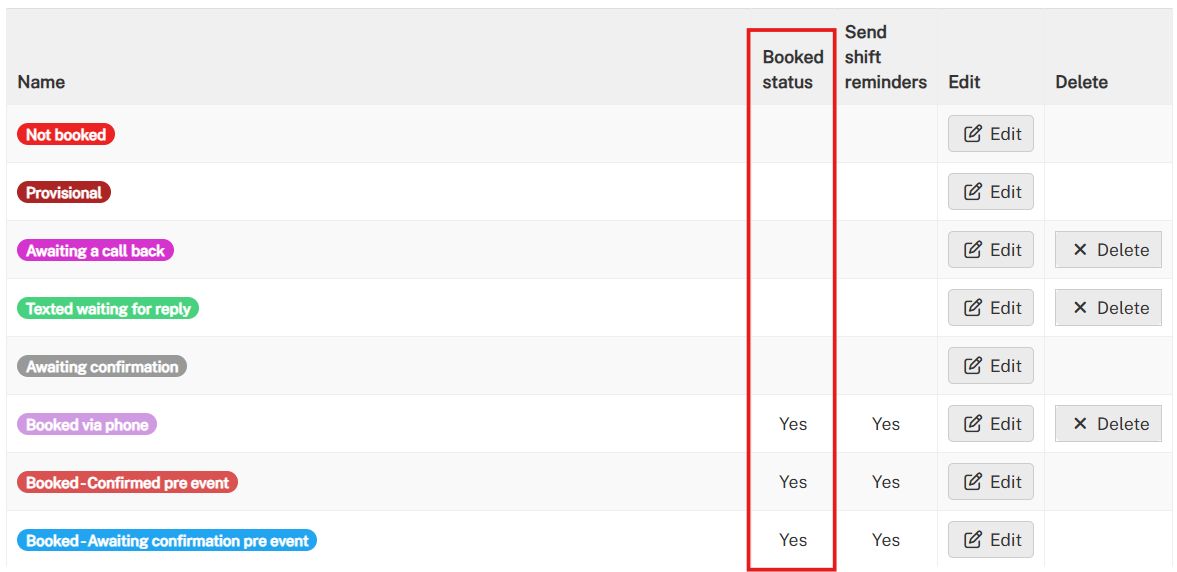Edit the Texted waiting for reply status
The height and width of the screenshot is (572, 1177).
point(991,308)
